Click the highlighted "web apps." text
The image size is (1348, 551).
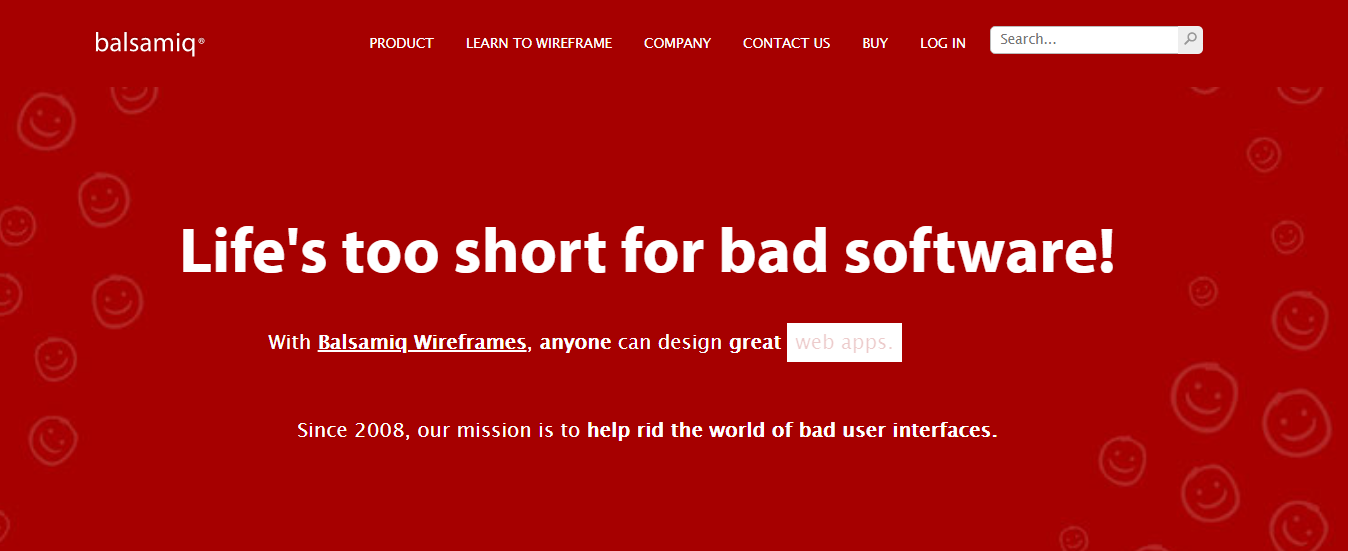(x=844, y=342)
